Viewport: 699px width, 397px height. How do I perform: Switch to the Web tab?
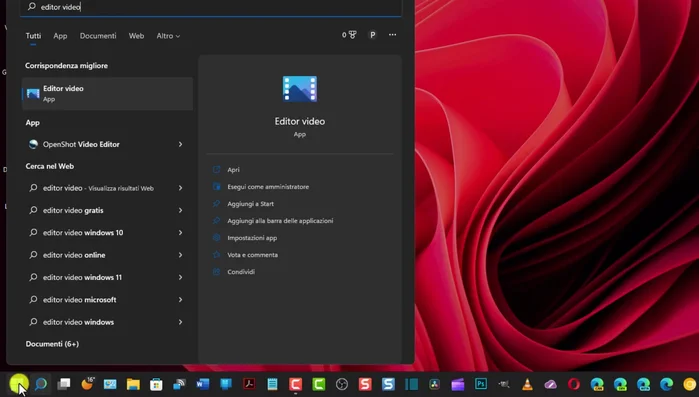click(x=136, y=36)
